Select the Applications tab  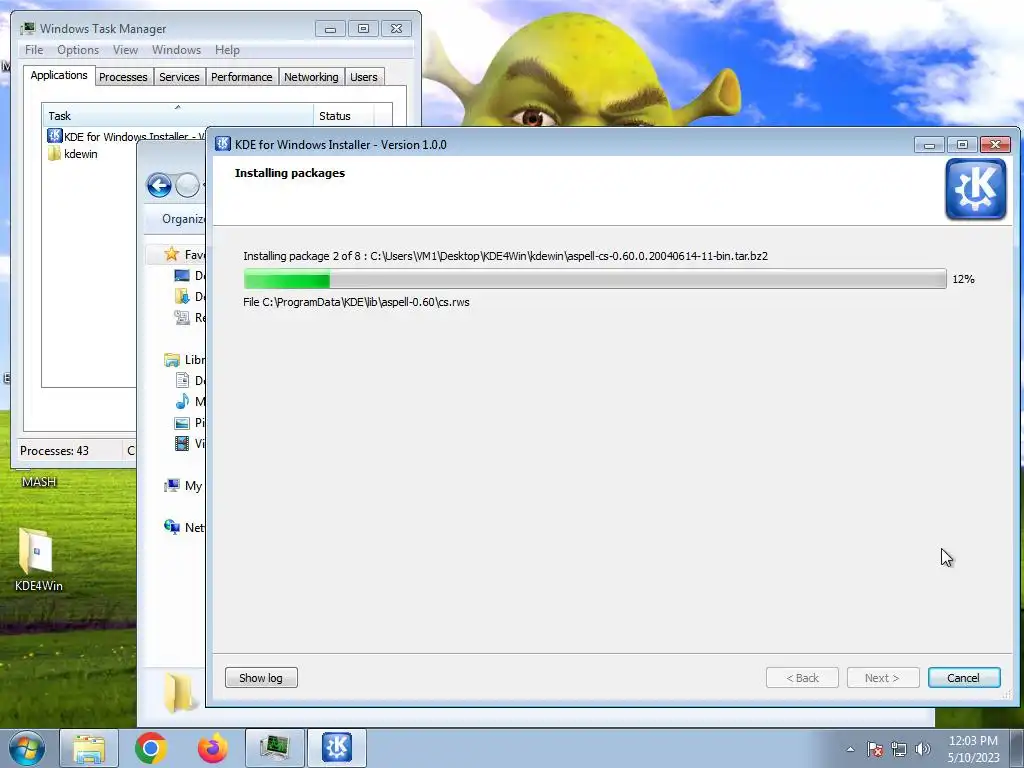(x=59, y=75)
